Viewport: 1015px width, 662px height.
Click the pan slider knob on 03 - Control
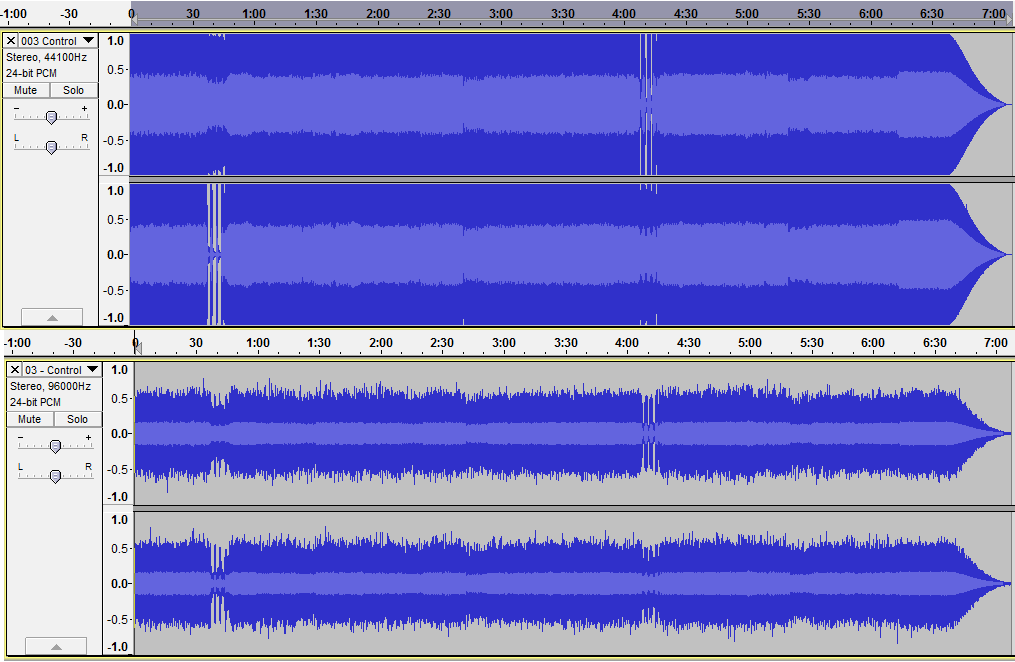[x=55, y=475]
